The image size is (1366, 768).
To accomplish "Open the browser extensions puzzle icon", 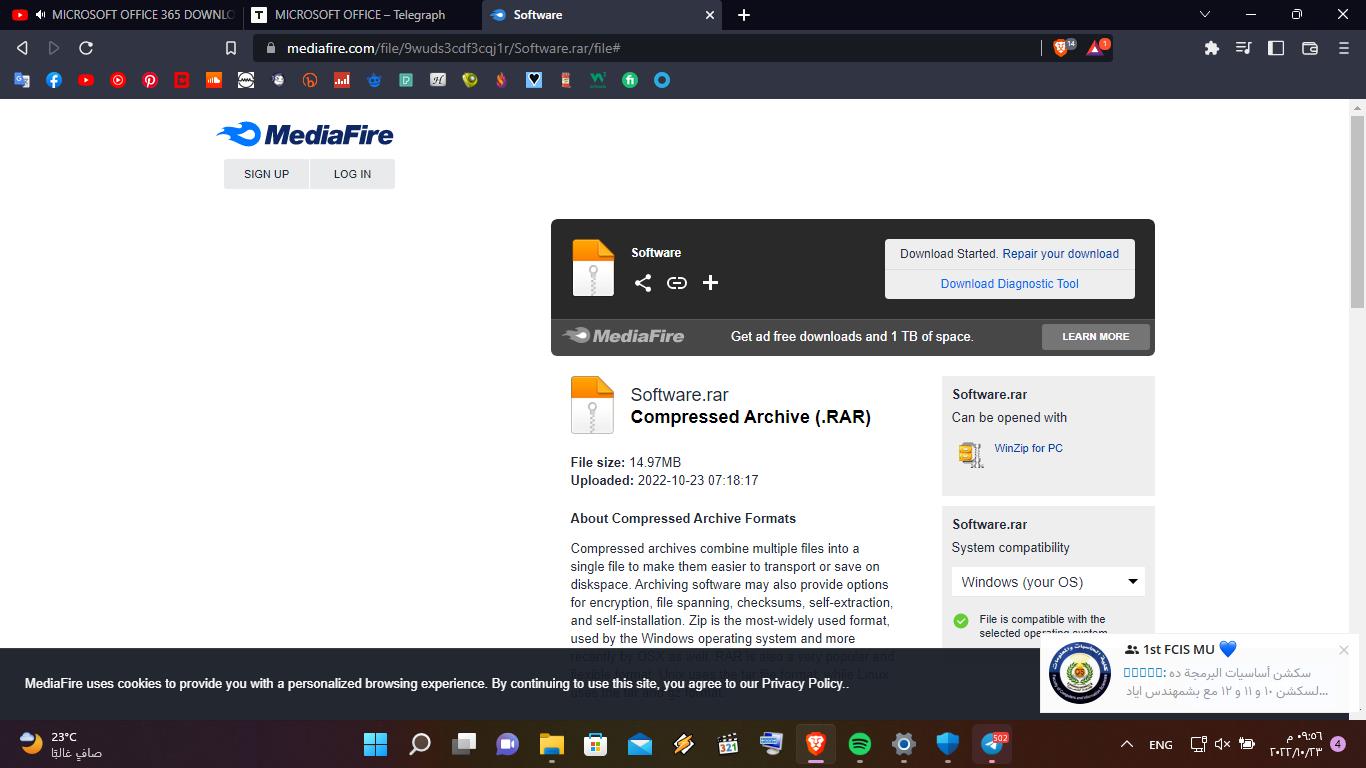I will pos(1211,48).
